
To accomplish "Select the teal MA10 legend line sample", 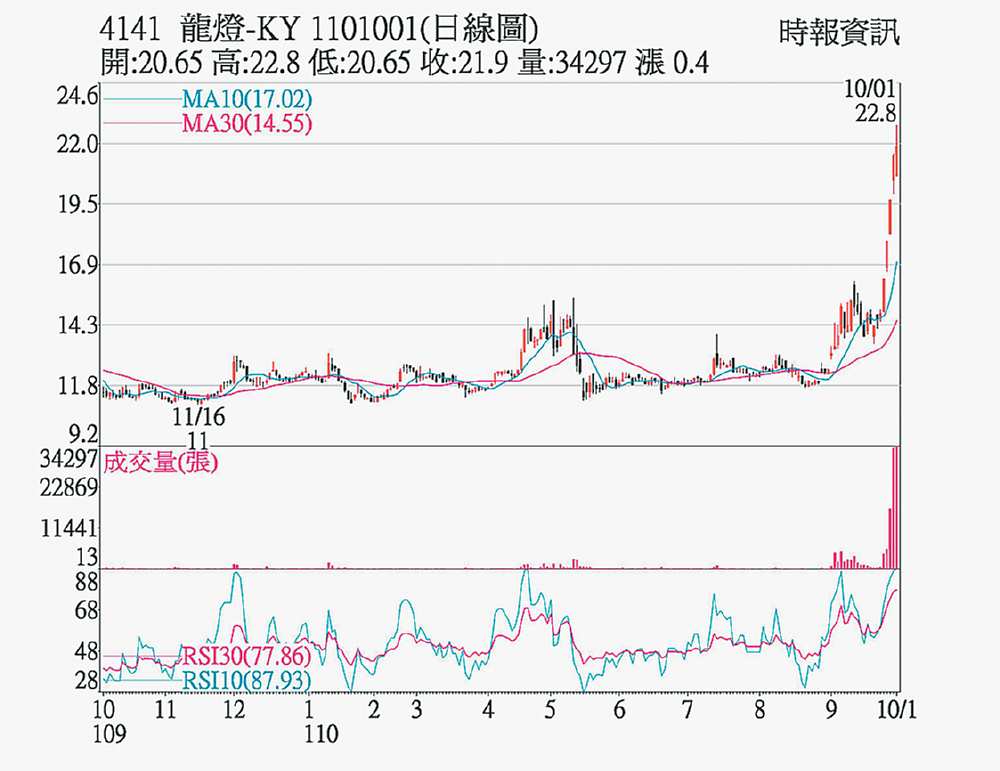I will click(x=140, y=100).
